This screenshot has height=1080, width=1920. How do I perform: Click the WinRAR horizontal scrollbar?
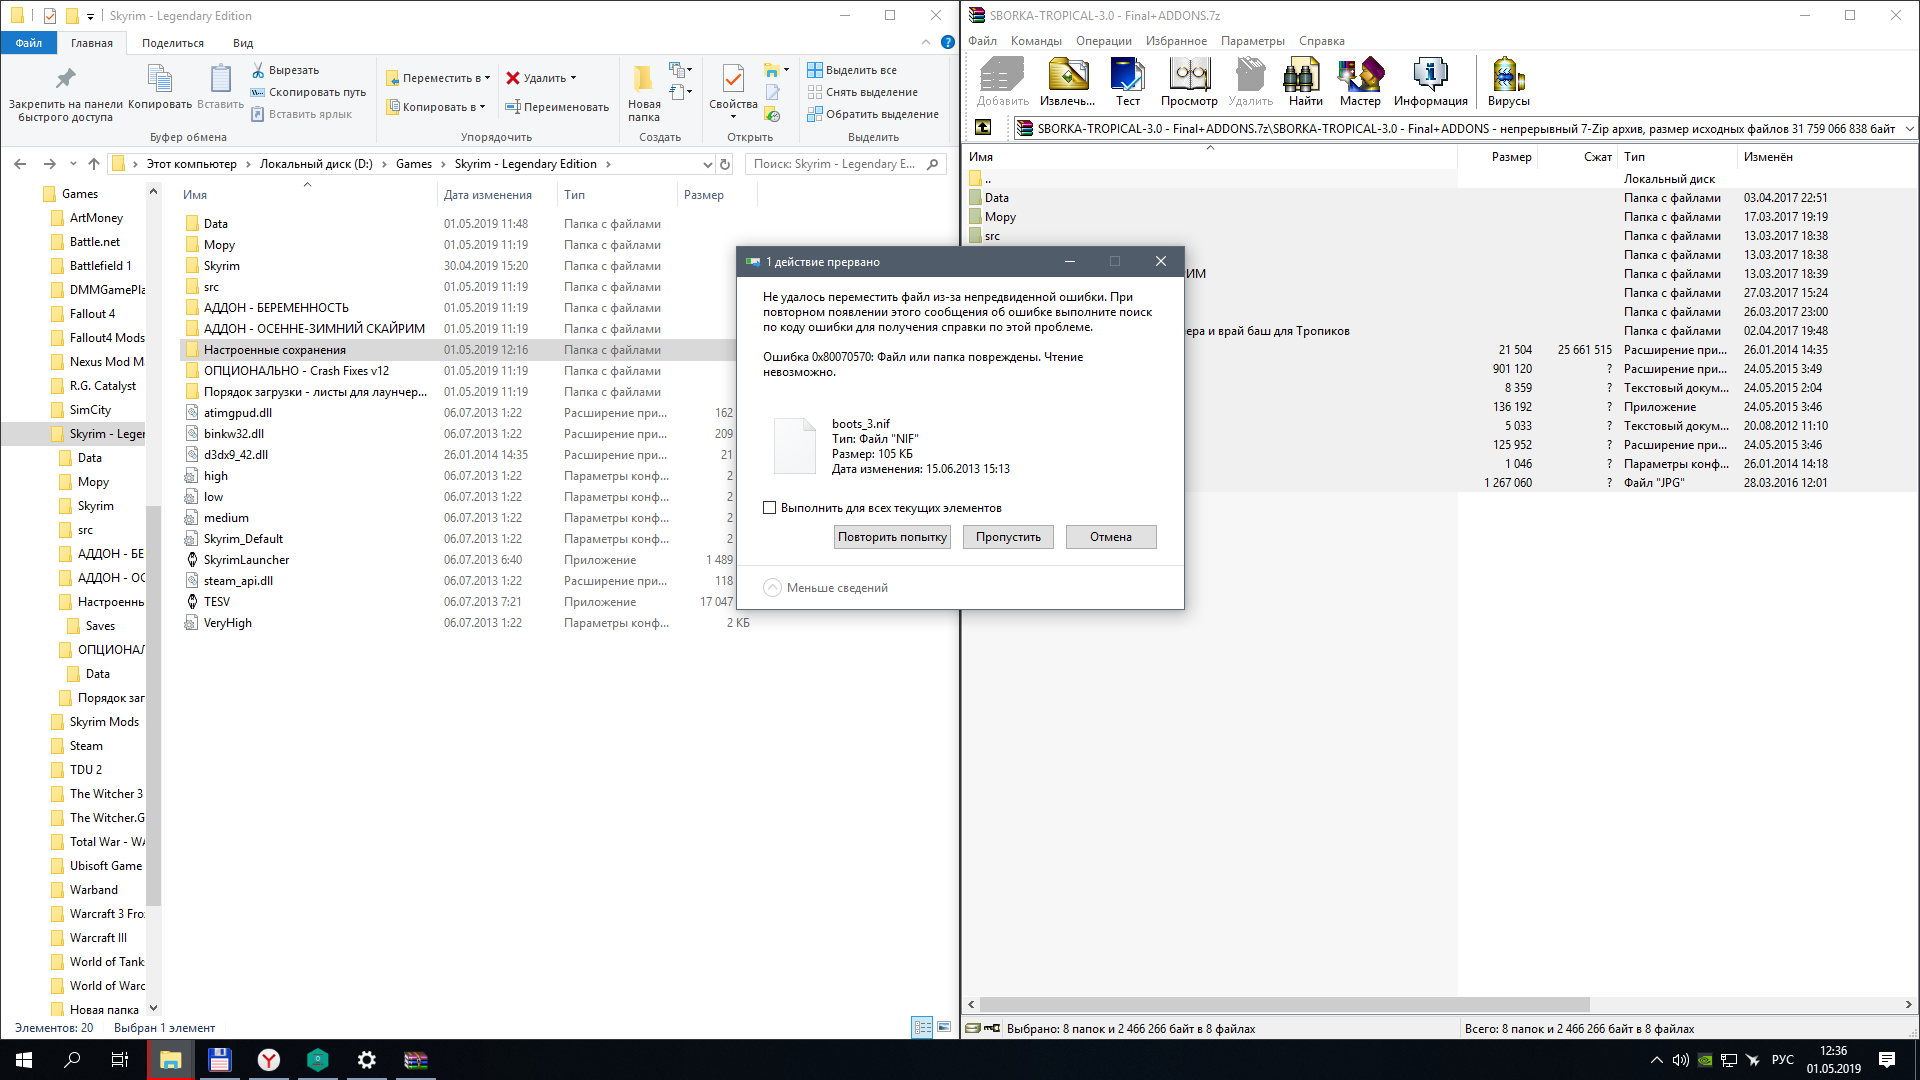pyautogui.click(x=1284, y=1004)
